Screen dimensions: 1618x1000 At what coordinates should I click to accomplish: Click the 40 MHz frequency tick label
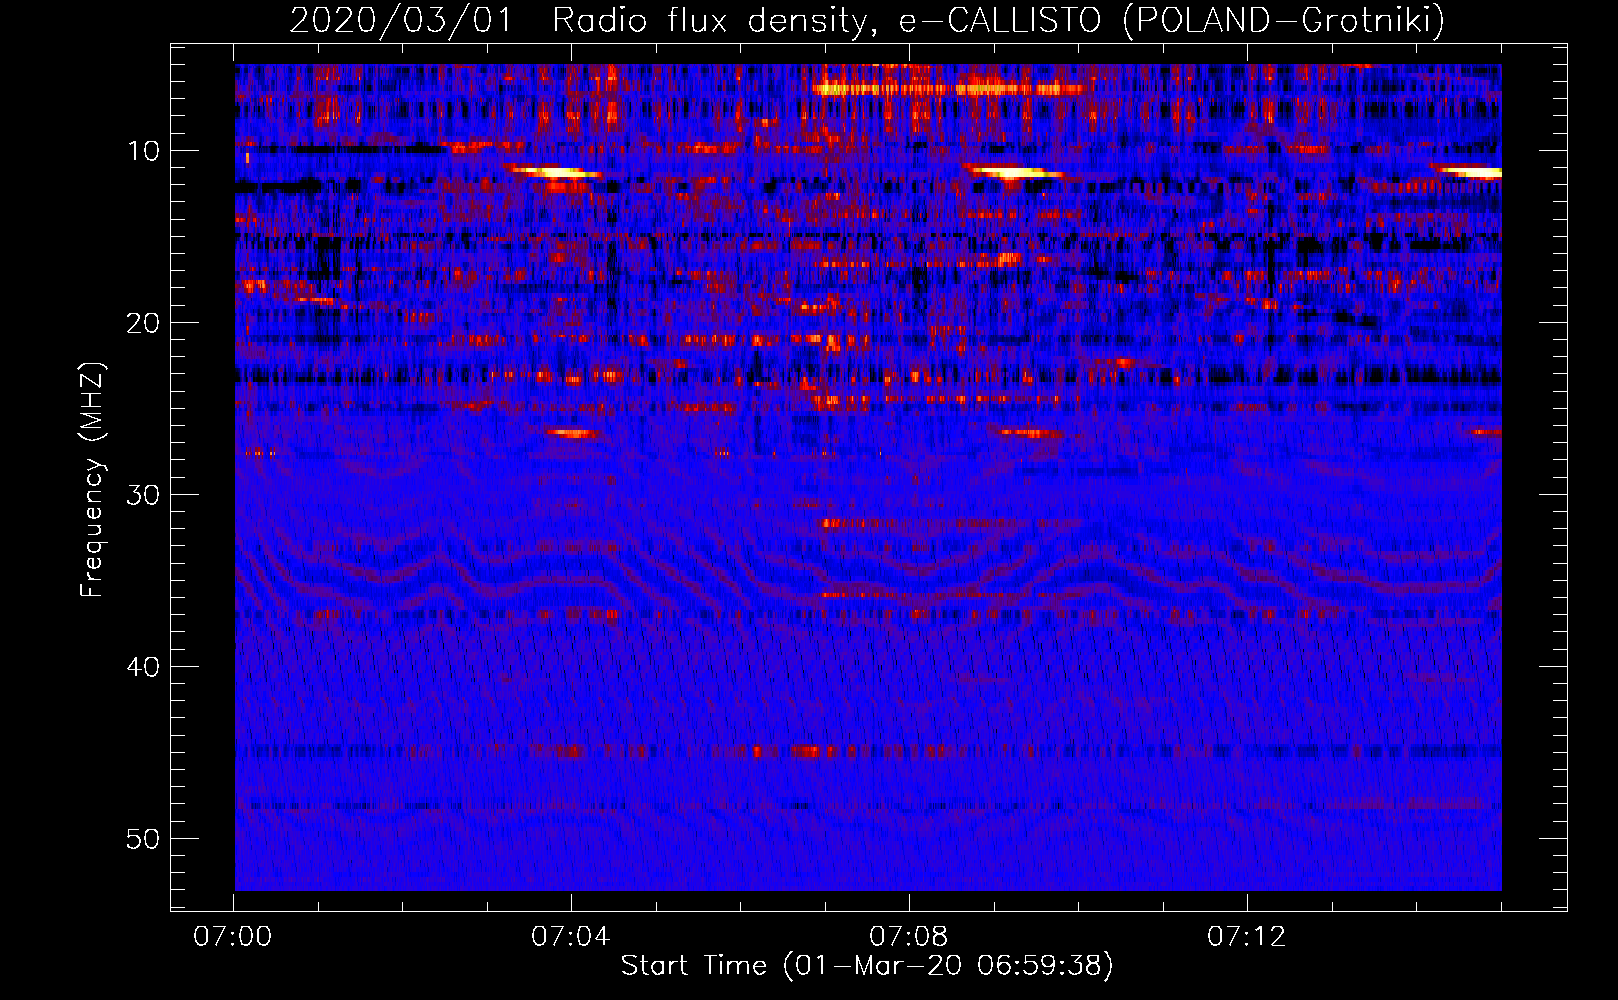(144, 667)
